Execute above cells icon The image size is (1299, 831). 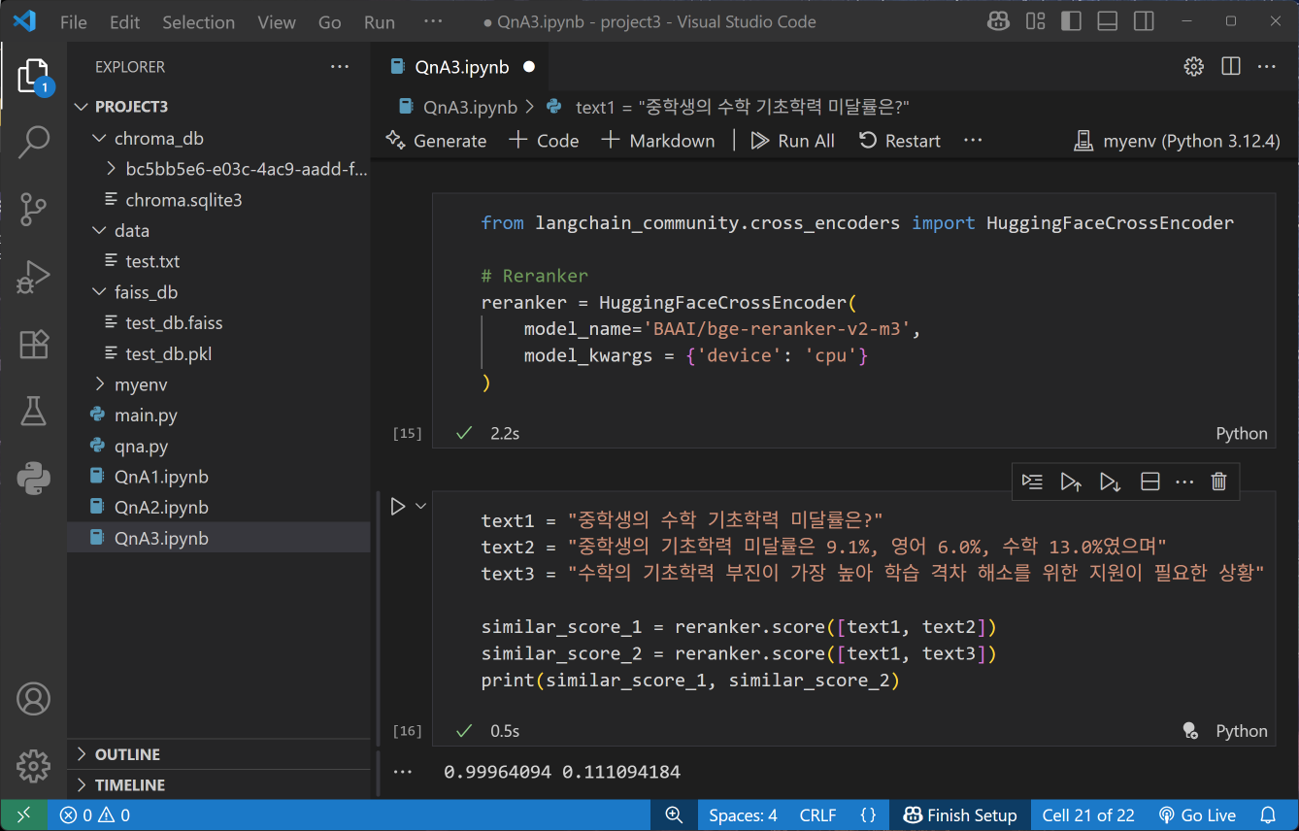[1071, 482]
